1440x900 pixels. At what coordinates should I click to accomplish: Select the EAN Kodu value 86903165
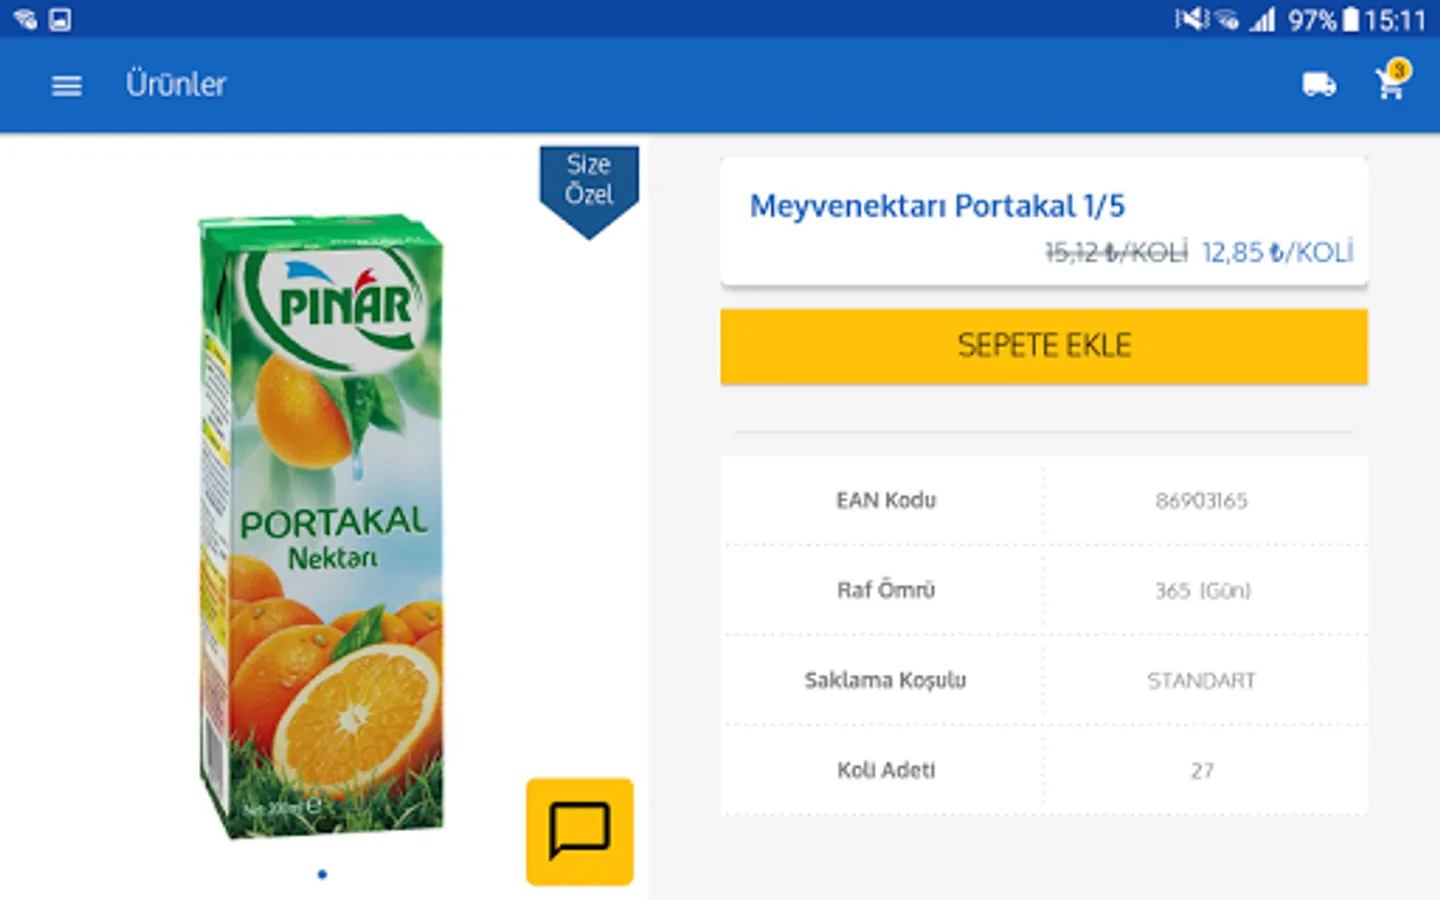point(1201,500)
